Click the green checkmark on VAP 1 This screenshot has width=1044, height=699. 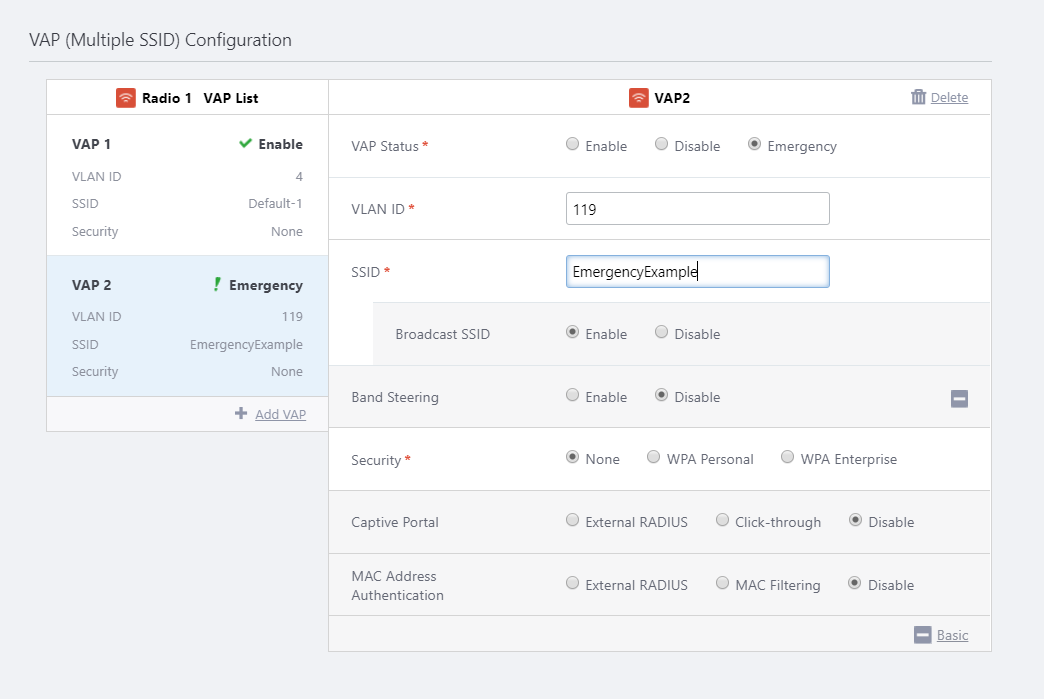[245, 144]
